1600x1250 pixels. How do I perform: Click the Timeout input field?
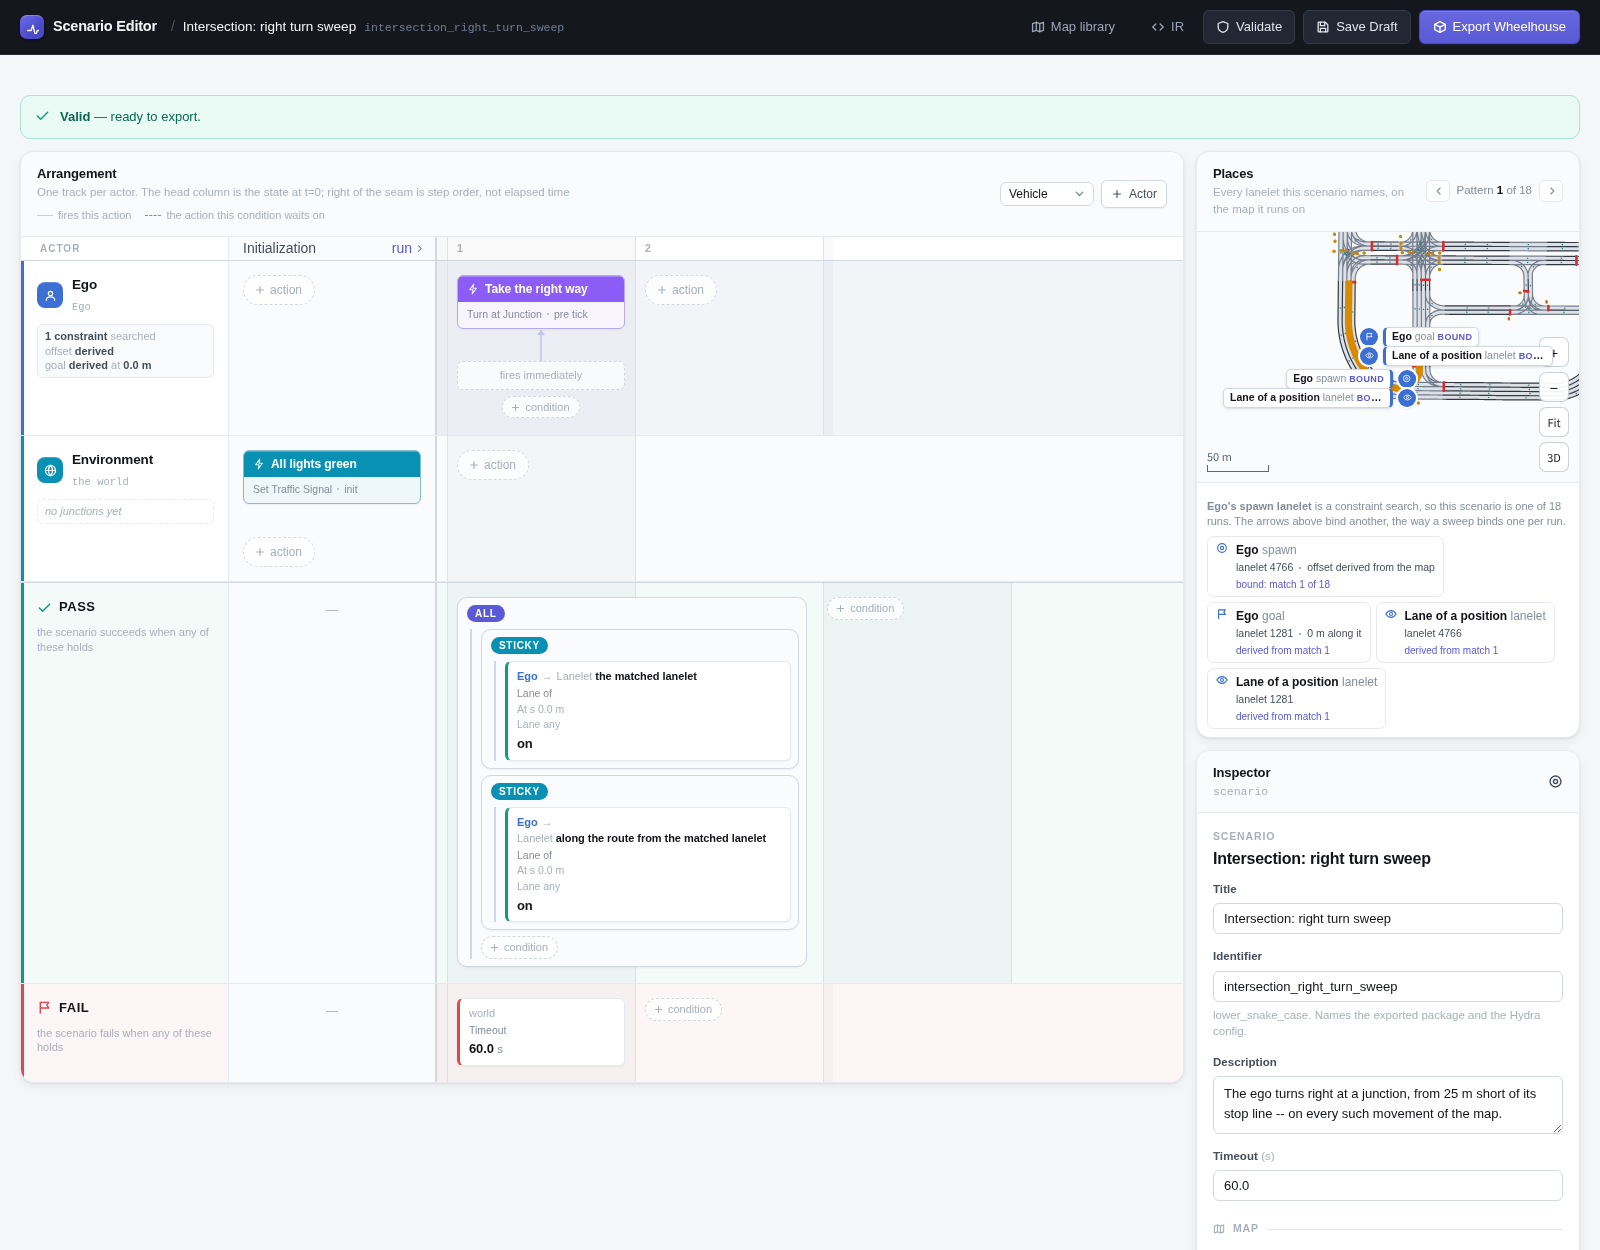1388,1186
